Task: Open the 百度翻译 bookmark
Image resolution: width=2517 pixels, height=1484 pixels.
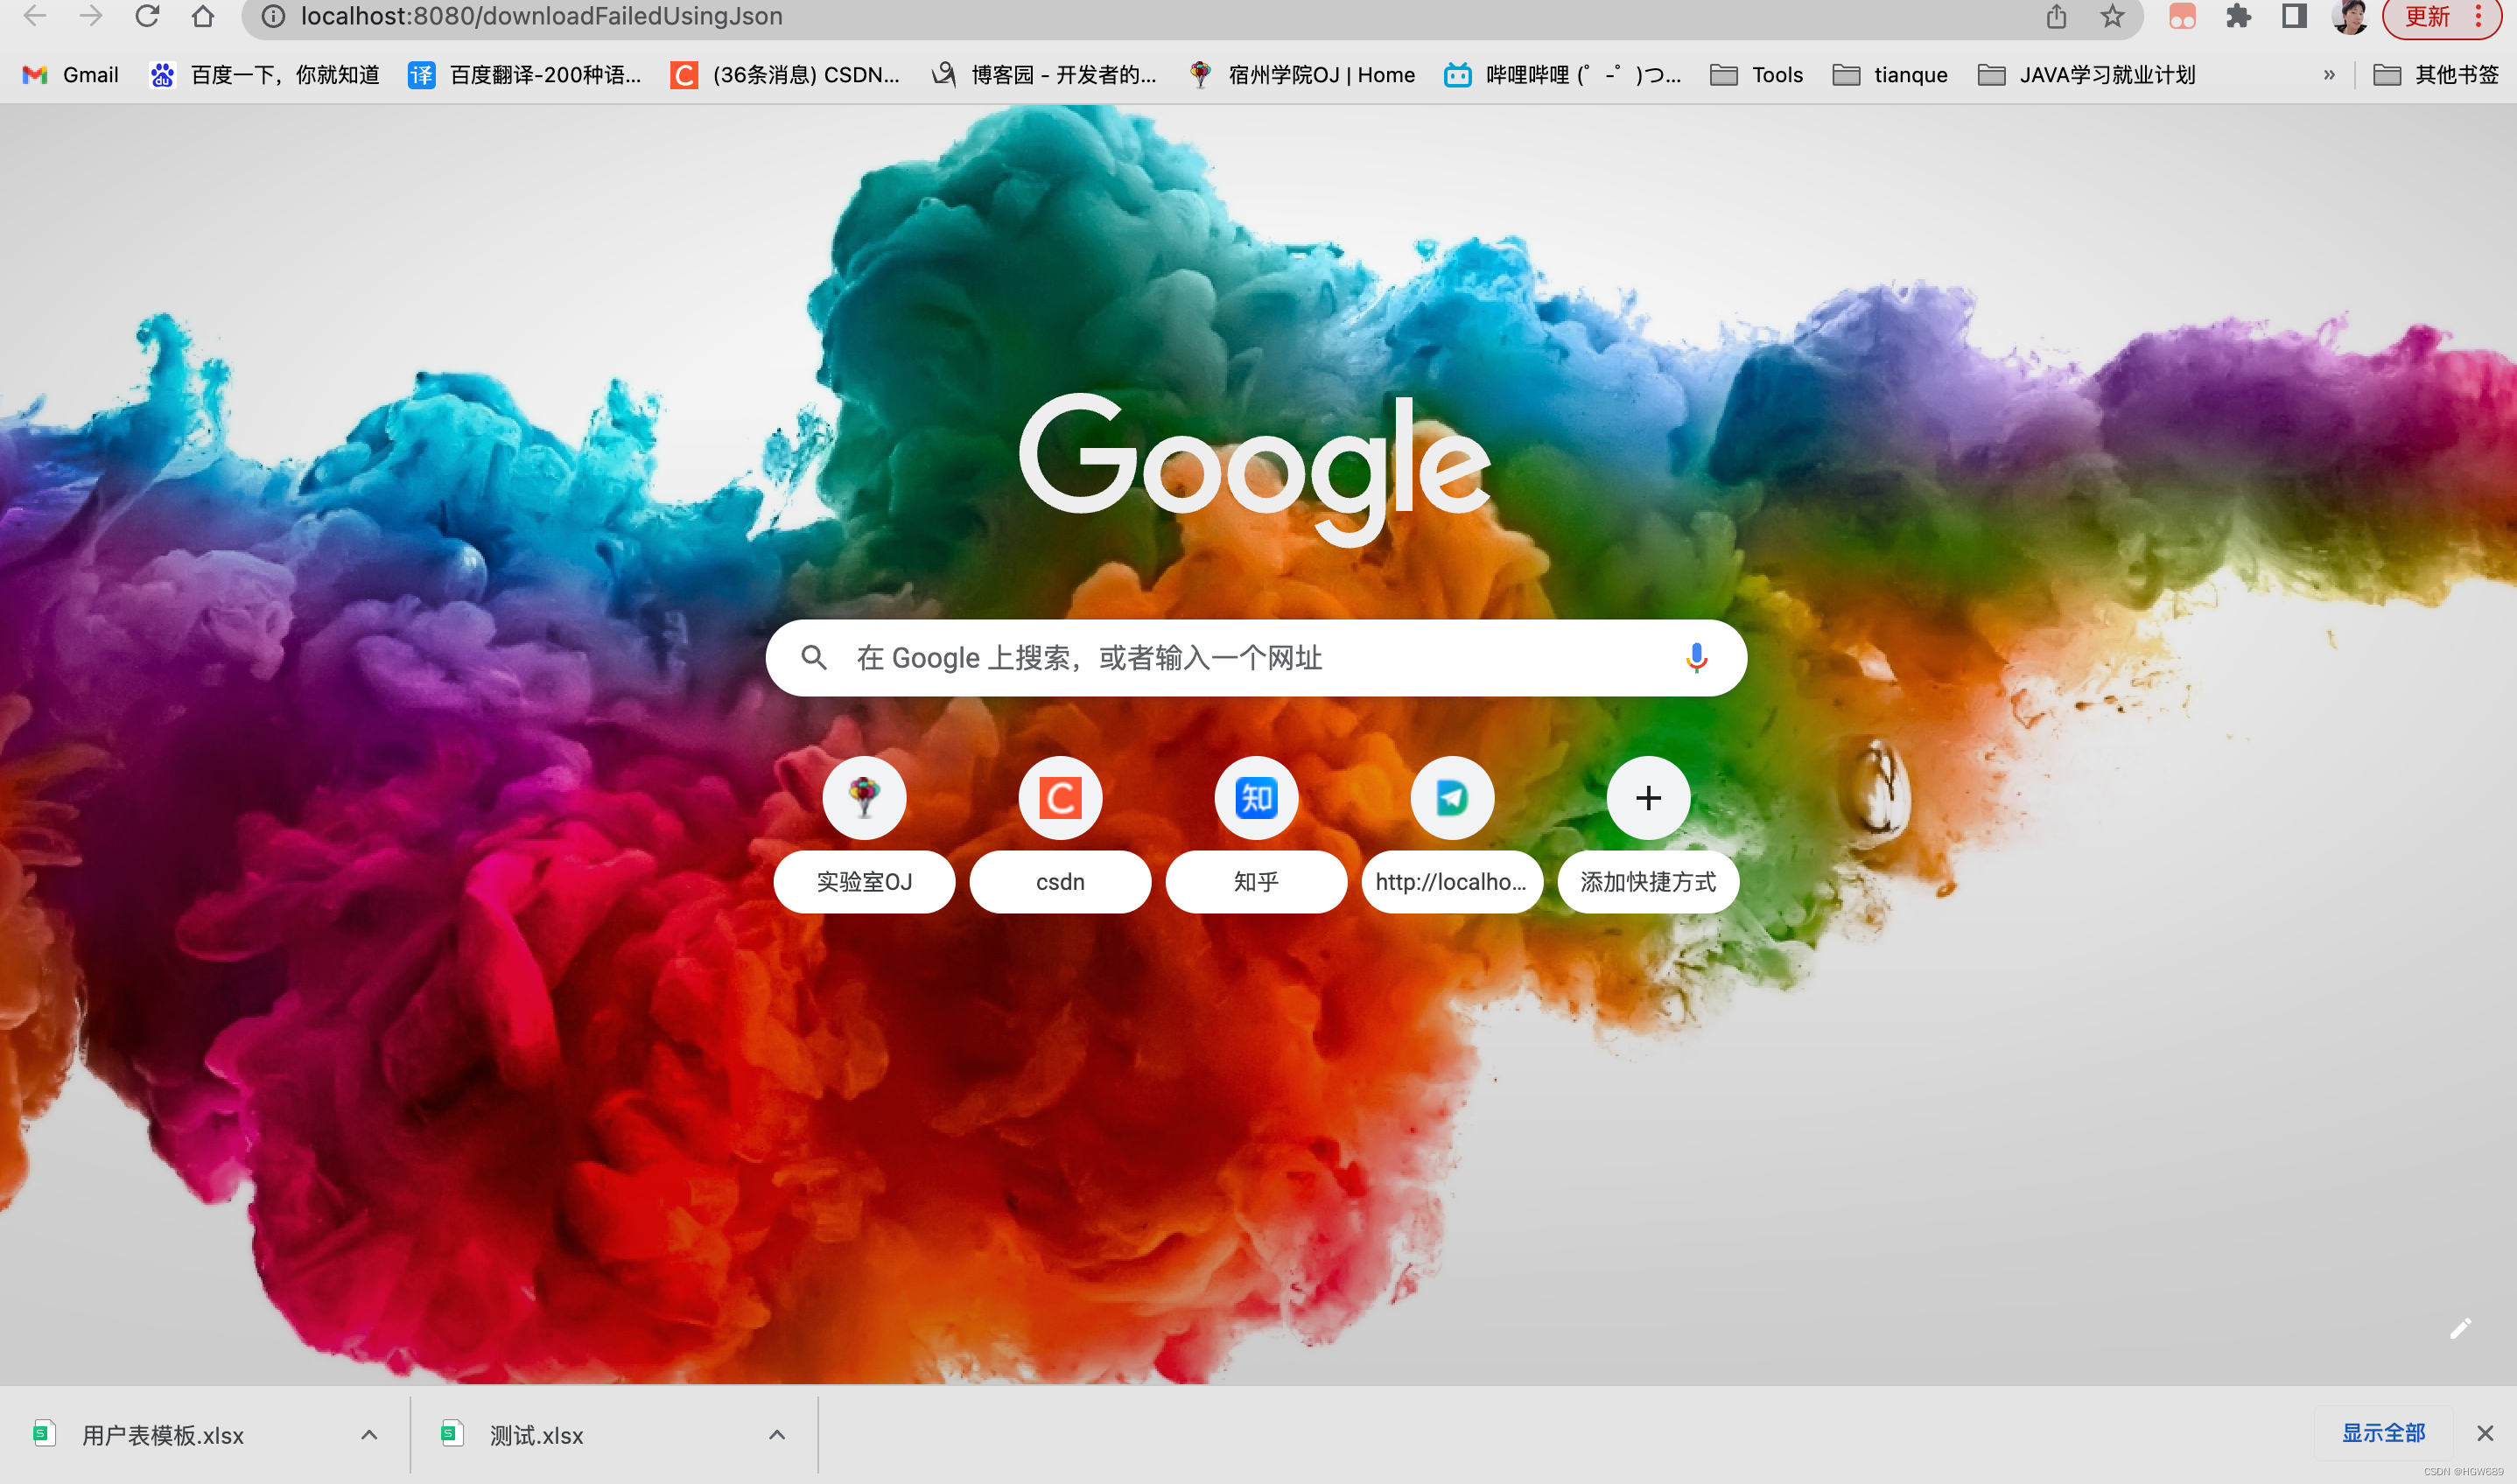Action: click(x=525, y=75)
